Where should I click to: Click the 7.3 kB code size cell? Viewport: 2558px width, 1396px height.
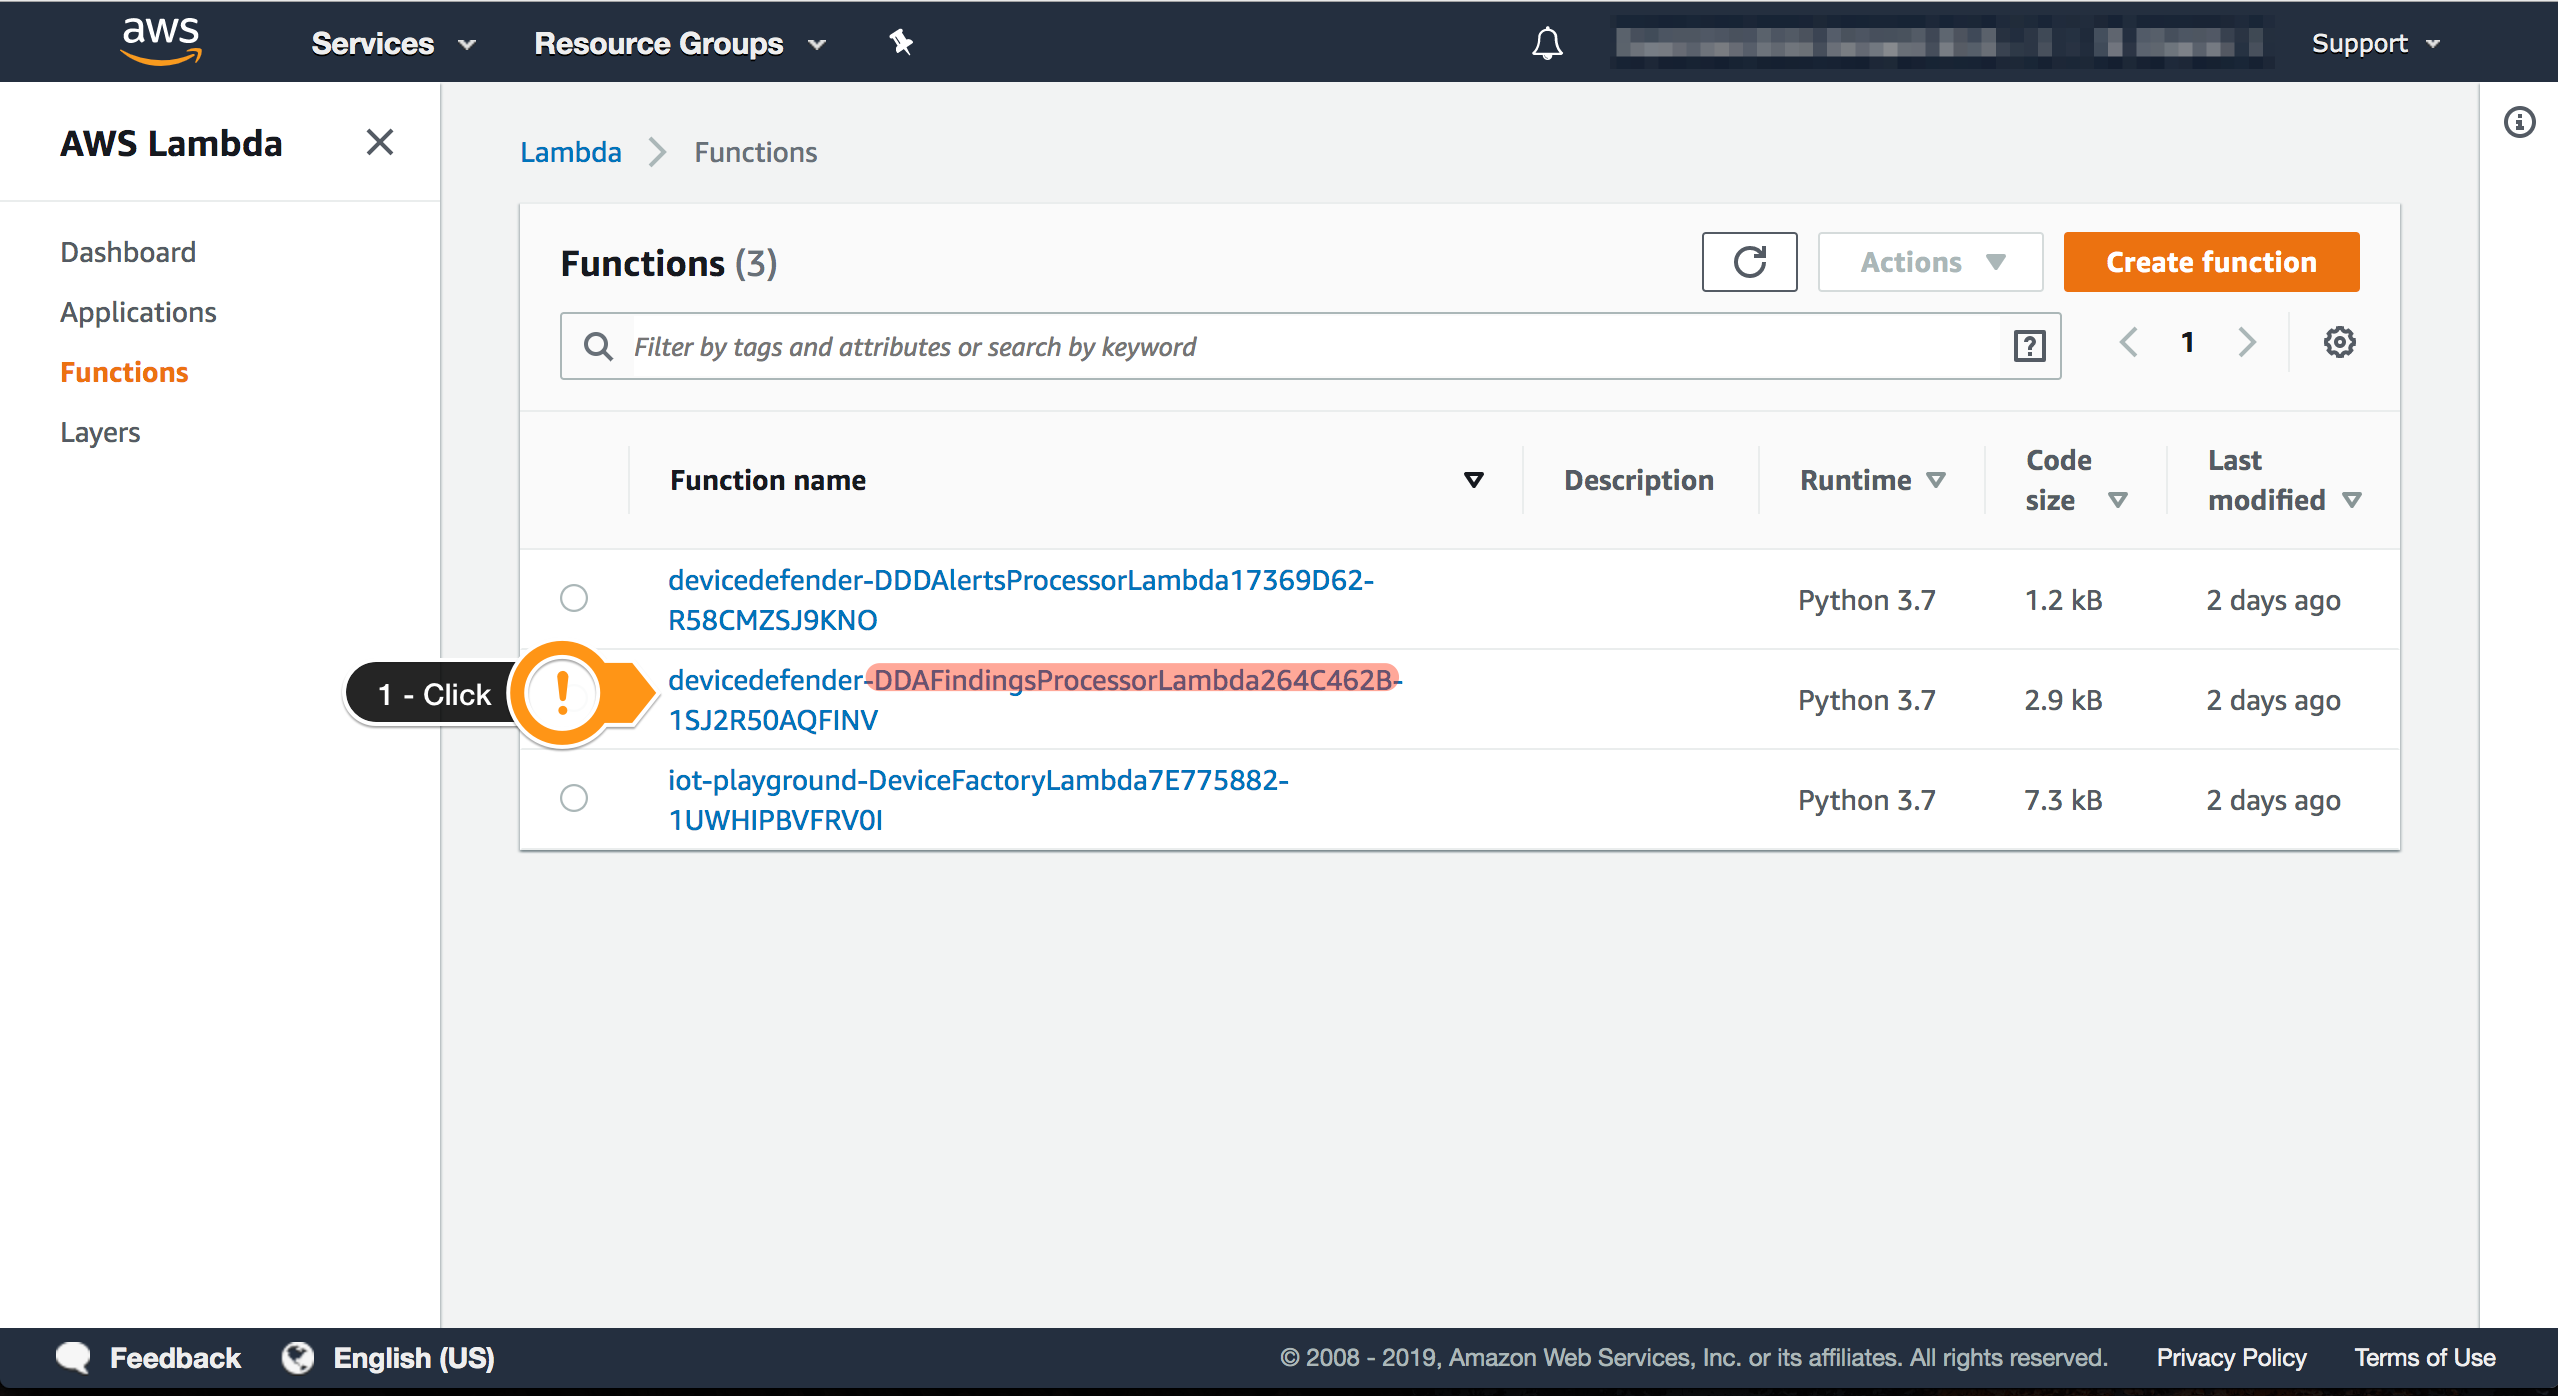point(2063,800)
